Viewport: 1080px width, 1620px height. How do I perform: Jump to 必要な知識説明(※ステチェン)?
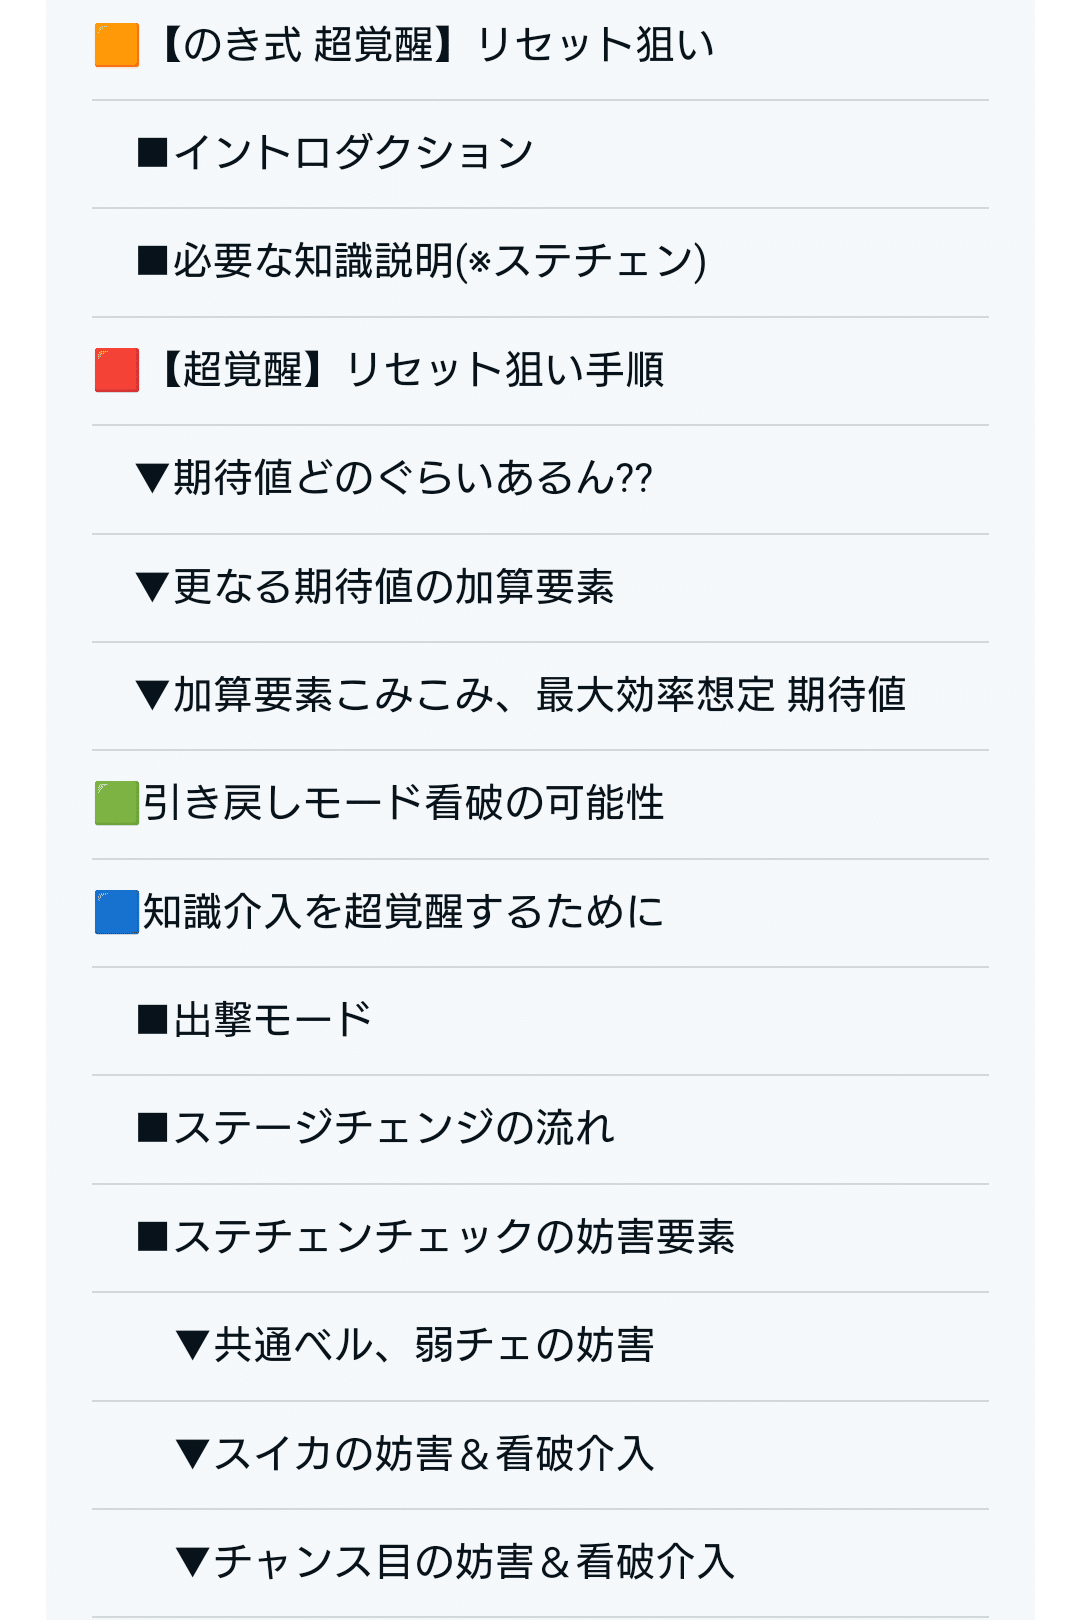point(540,263)
